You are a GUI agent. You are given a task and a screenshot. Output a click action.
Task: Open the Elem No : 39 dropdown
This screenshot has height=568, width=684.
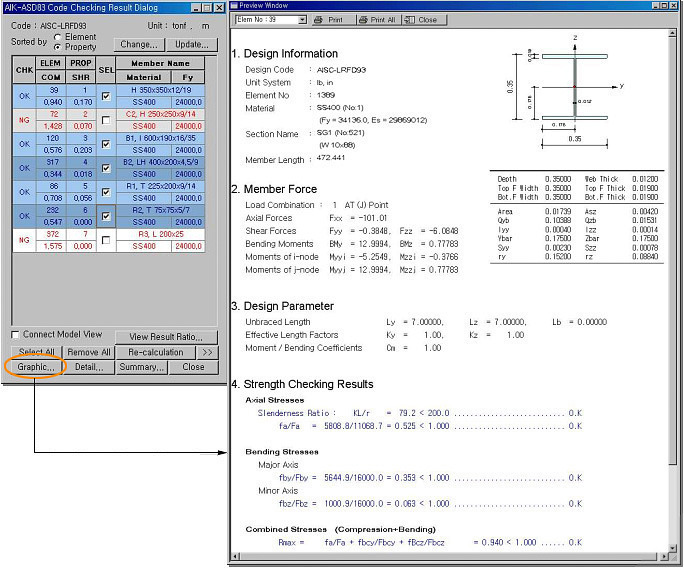pos(302,20)
